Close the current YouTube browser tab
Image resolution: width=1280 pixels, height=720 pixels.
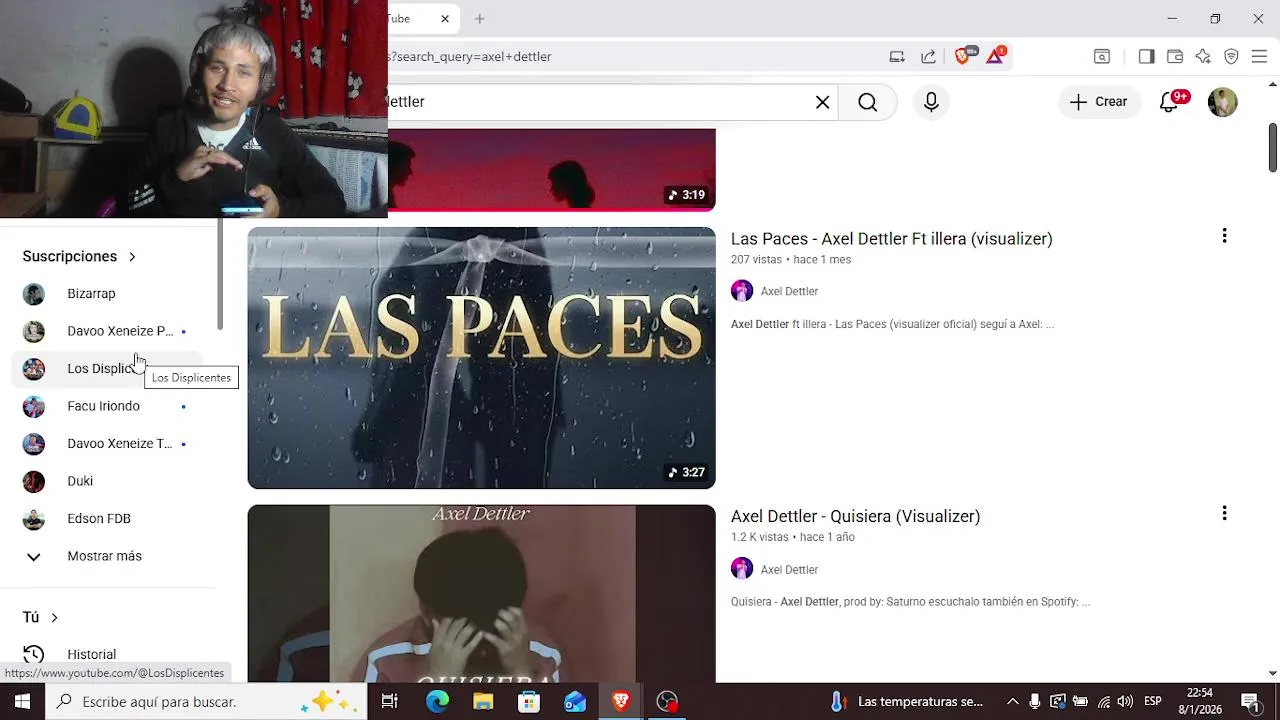pyautogui.click(x=445, y=19)
